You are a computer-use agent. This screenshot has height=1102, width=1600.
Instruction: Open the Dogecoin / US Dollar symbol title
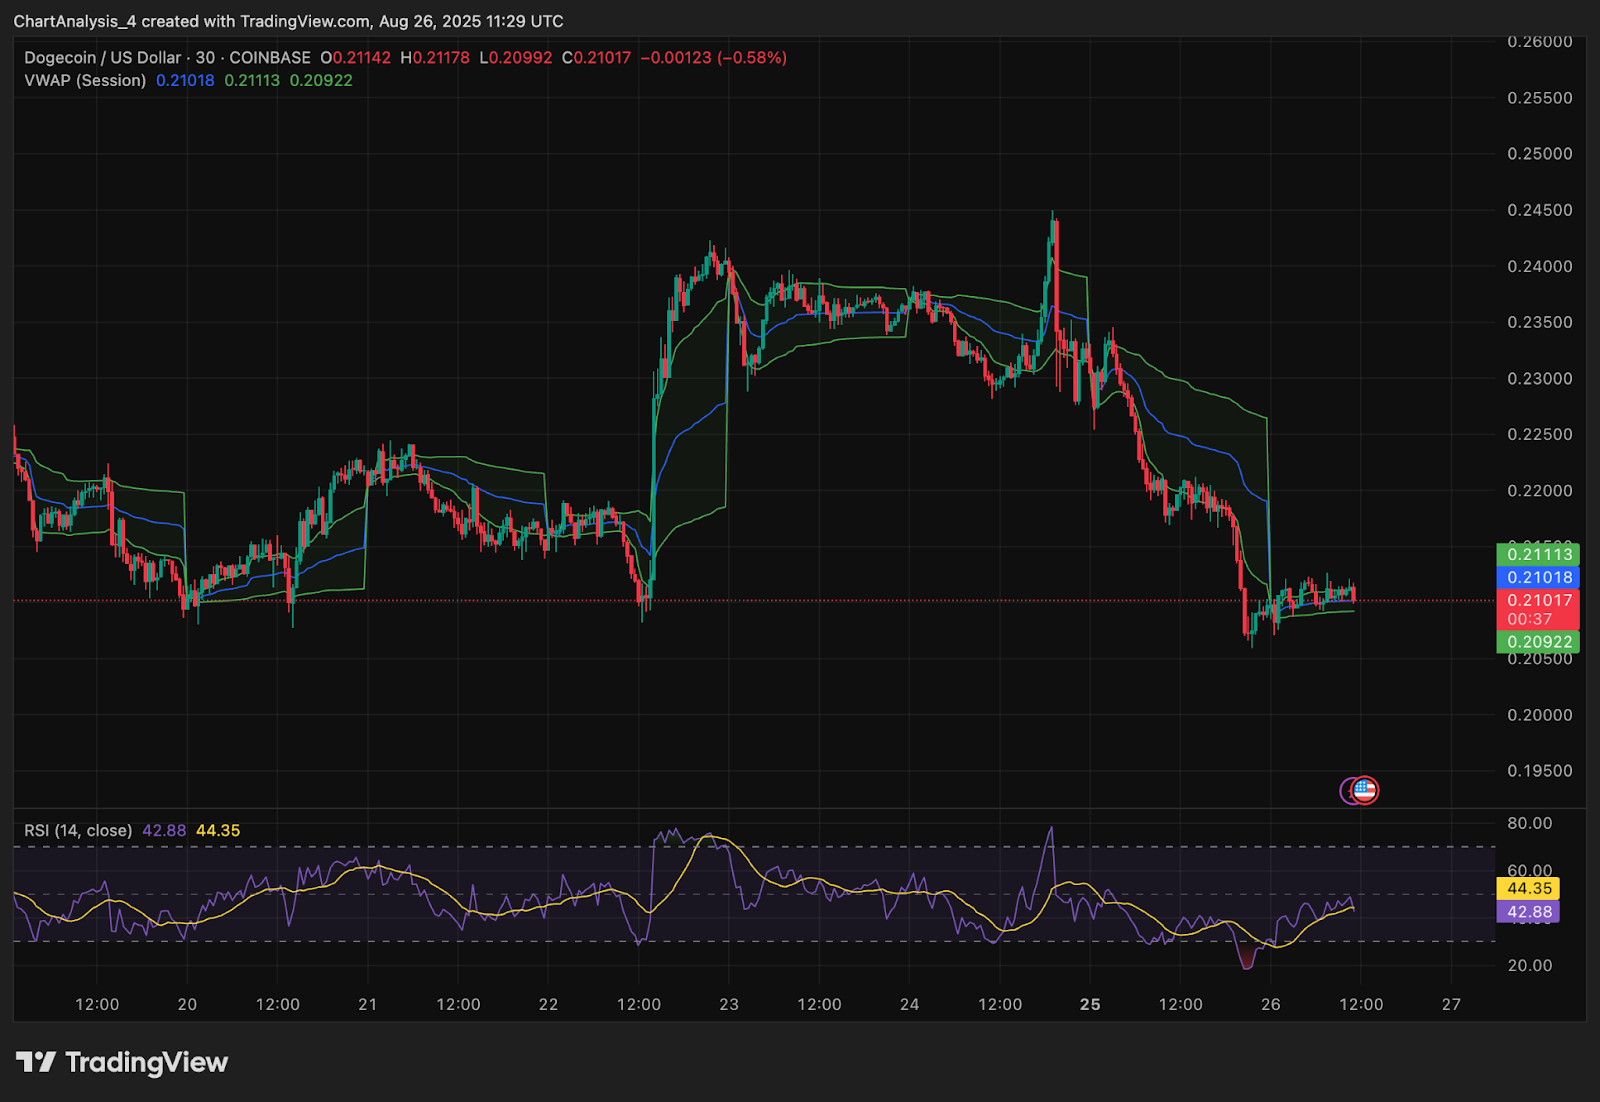point(103,58)
